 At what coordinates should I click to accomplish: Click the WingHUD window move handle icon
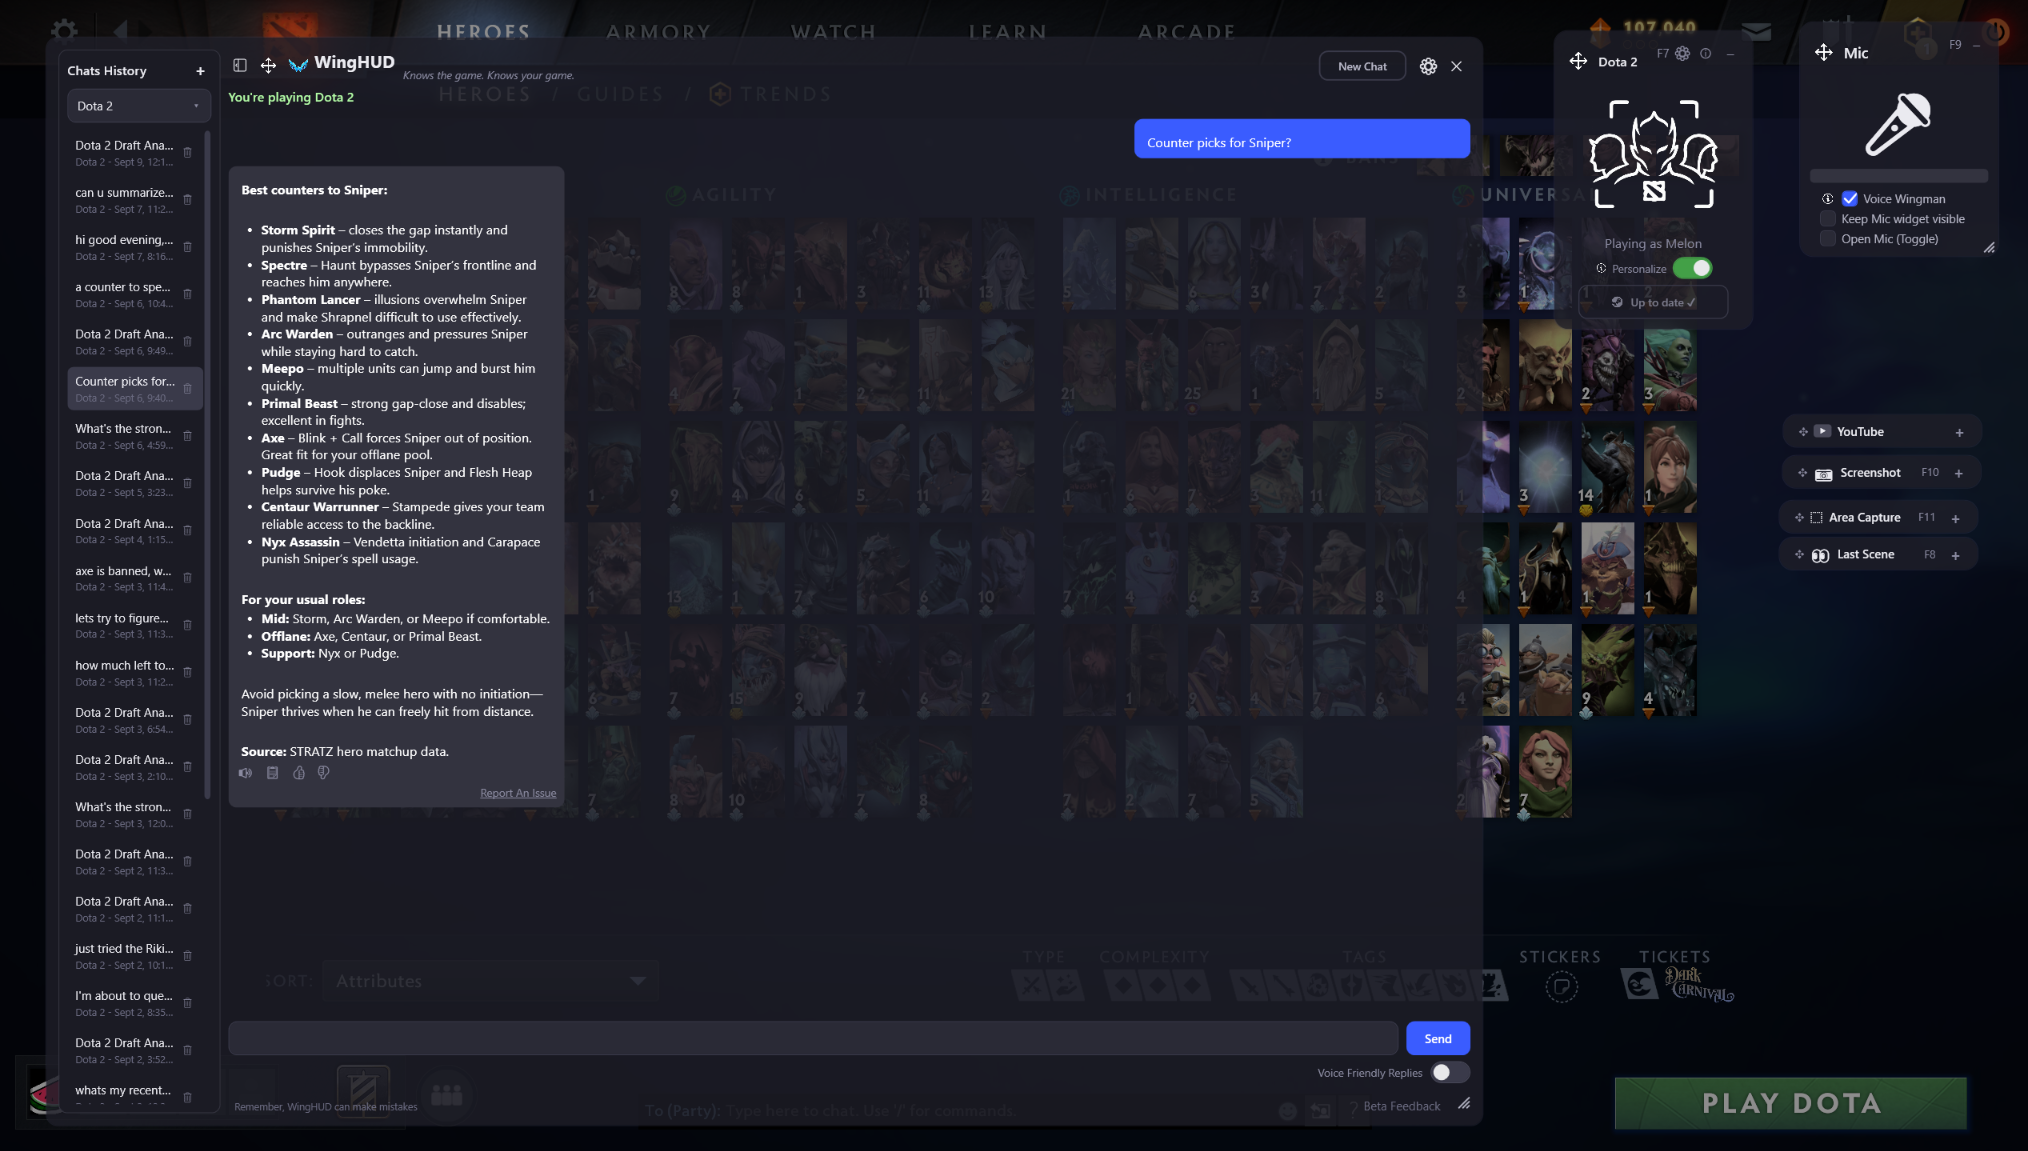coord(268,65)
